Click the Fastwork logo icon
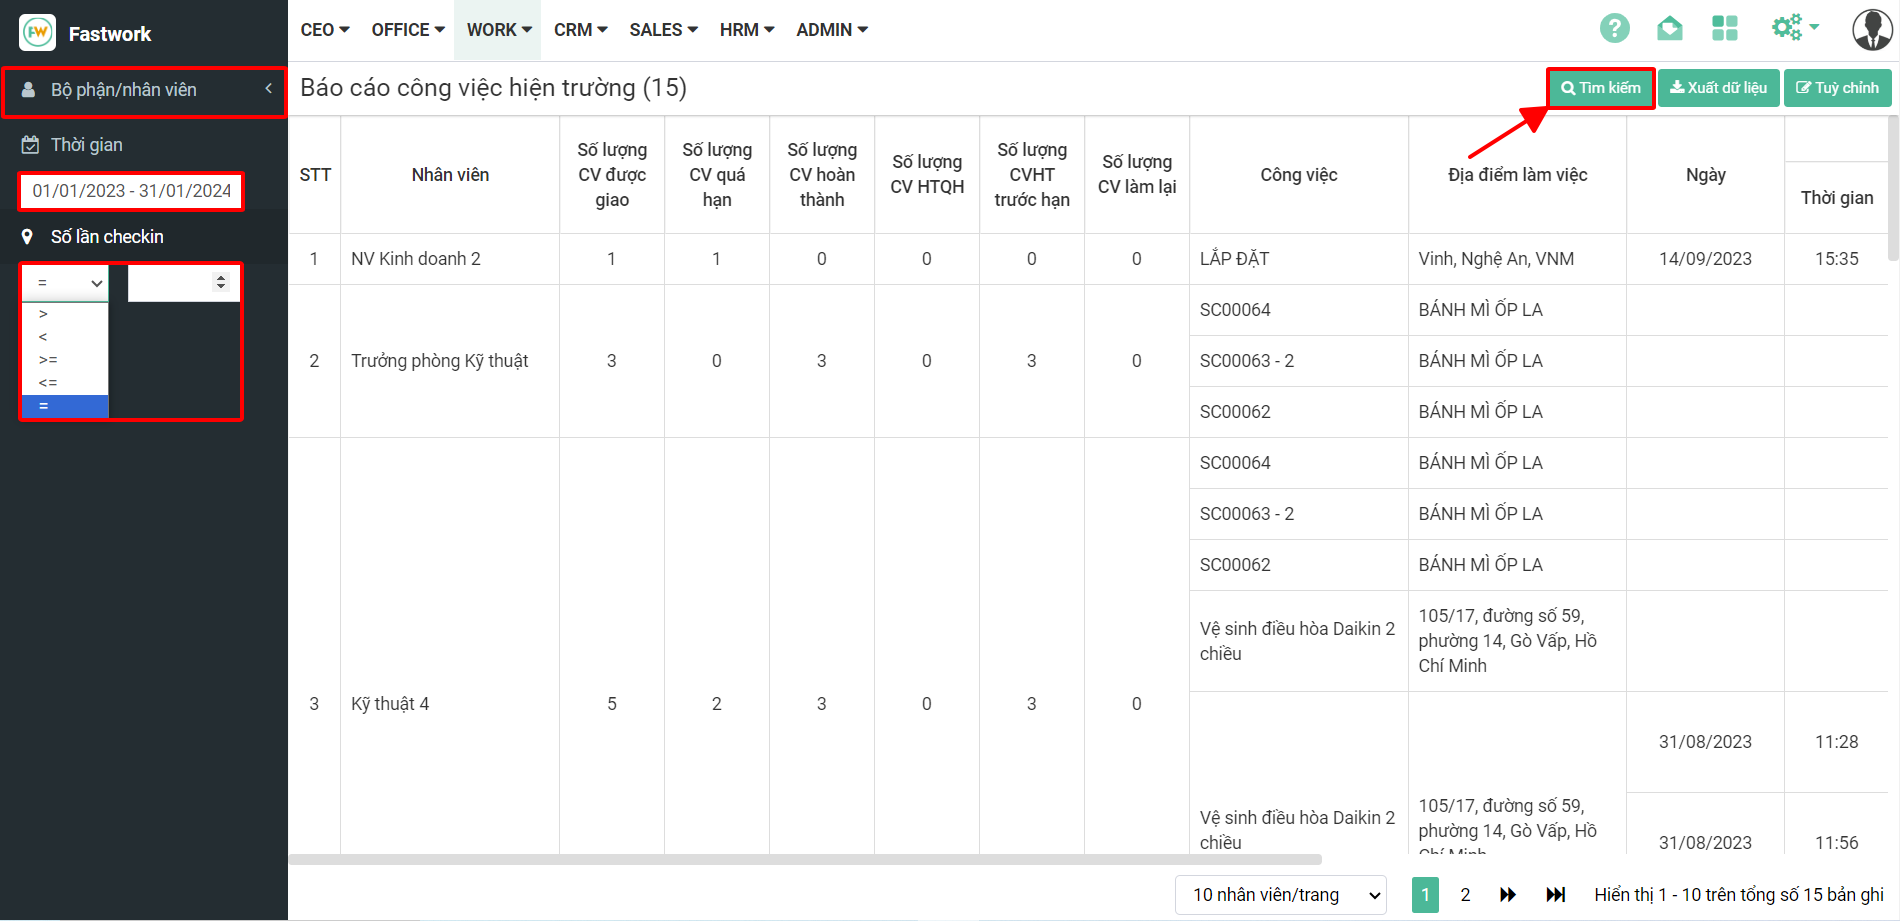The image size is (1900, 921). click(37, 33)
